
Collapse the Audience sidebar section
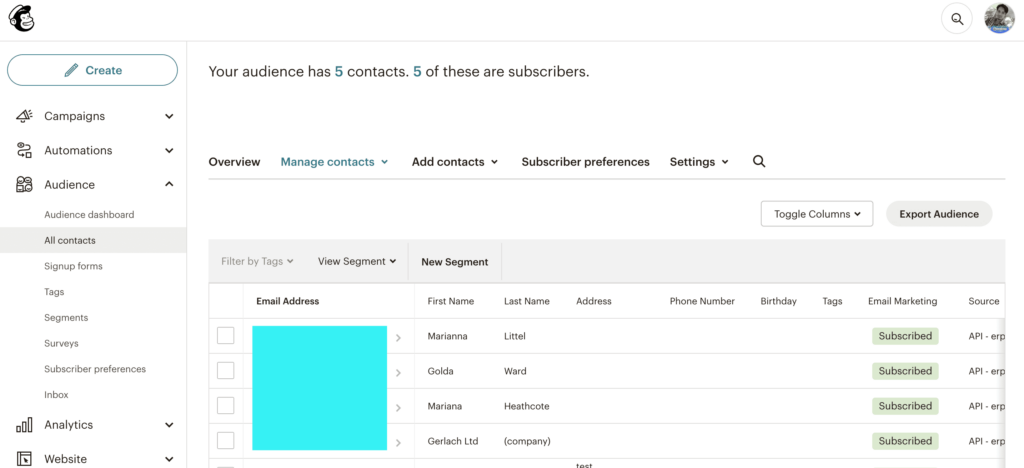tap(169, 185)
